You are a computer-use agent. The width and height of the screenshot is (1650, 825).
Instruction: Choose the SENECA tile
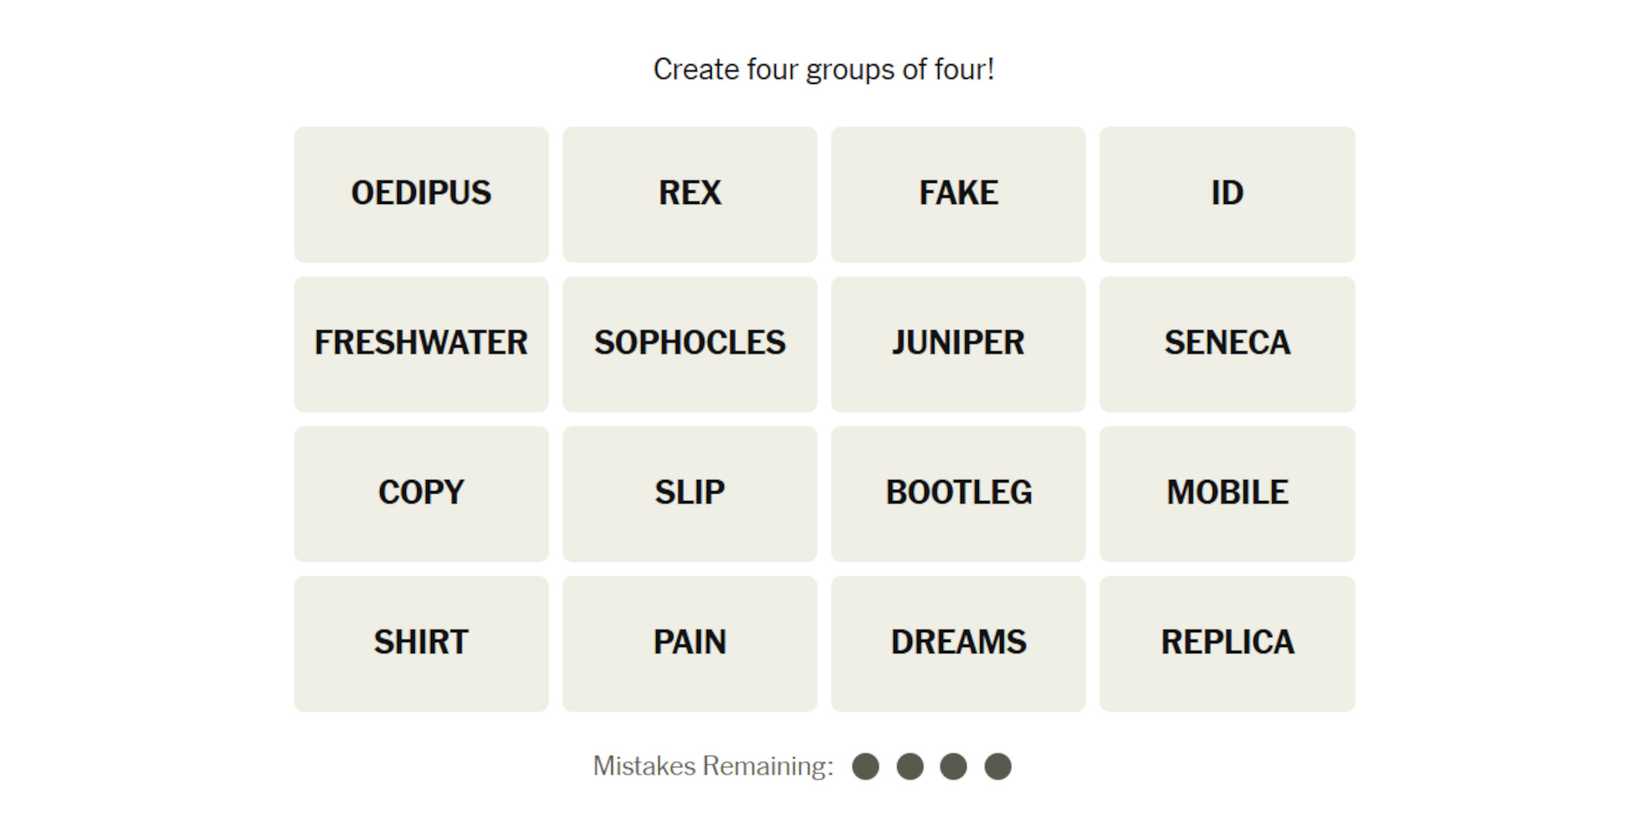click(1227, 344)
